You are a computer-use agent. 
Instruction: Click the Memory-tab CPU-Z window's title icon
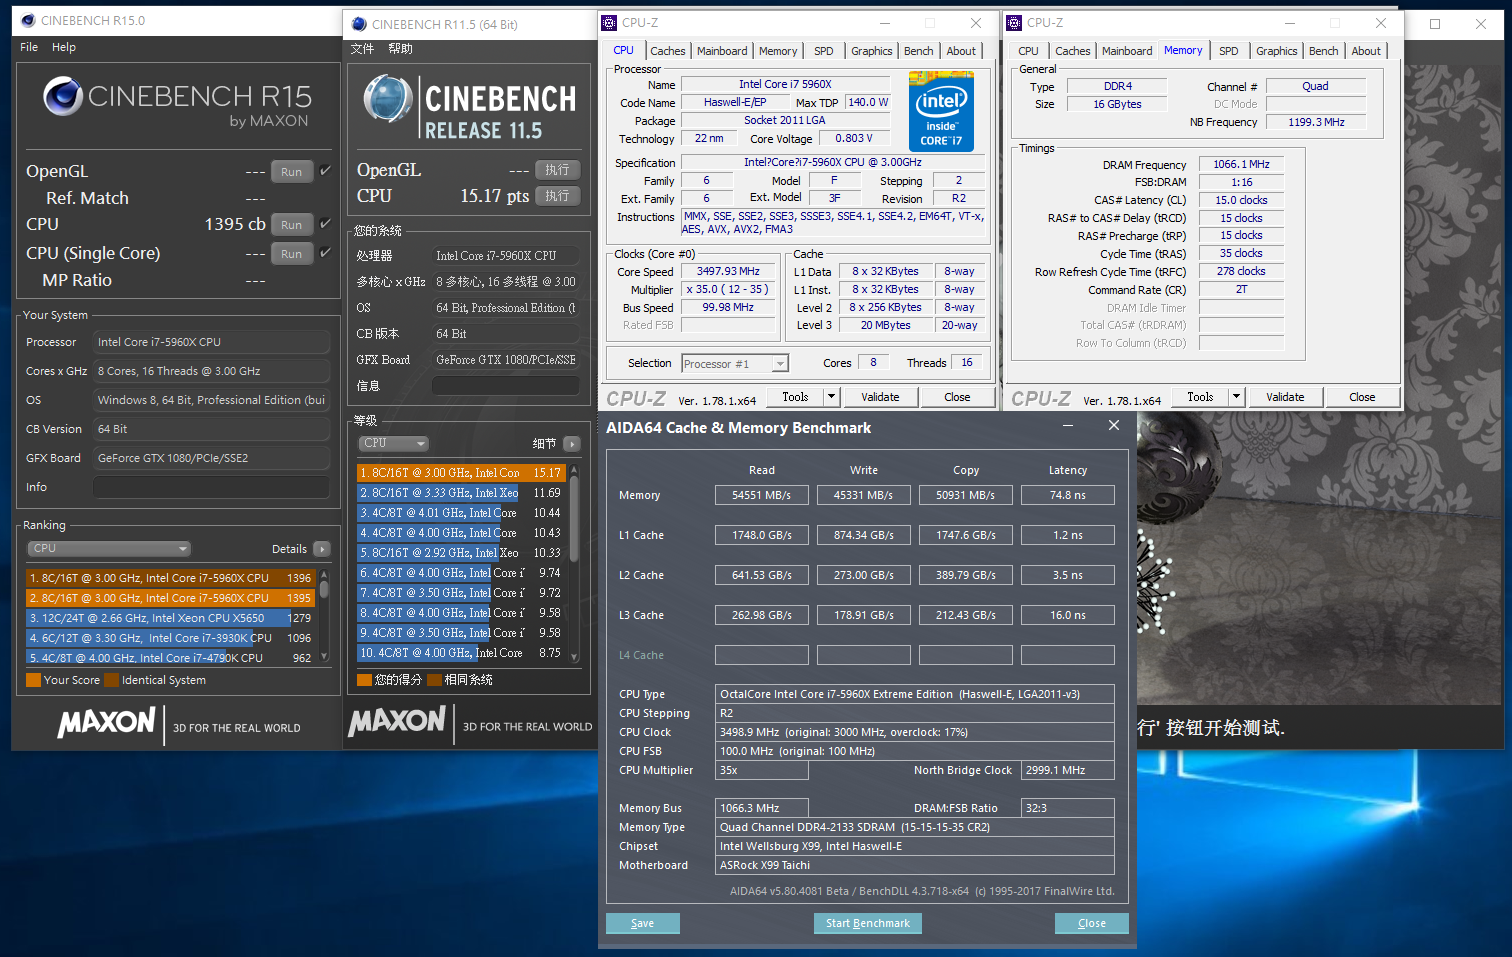click(x=1014, y=22)
